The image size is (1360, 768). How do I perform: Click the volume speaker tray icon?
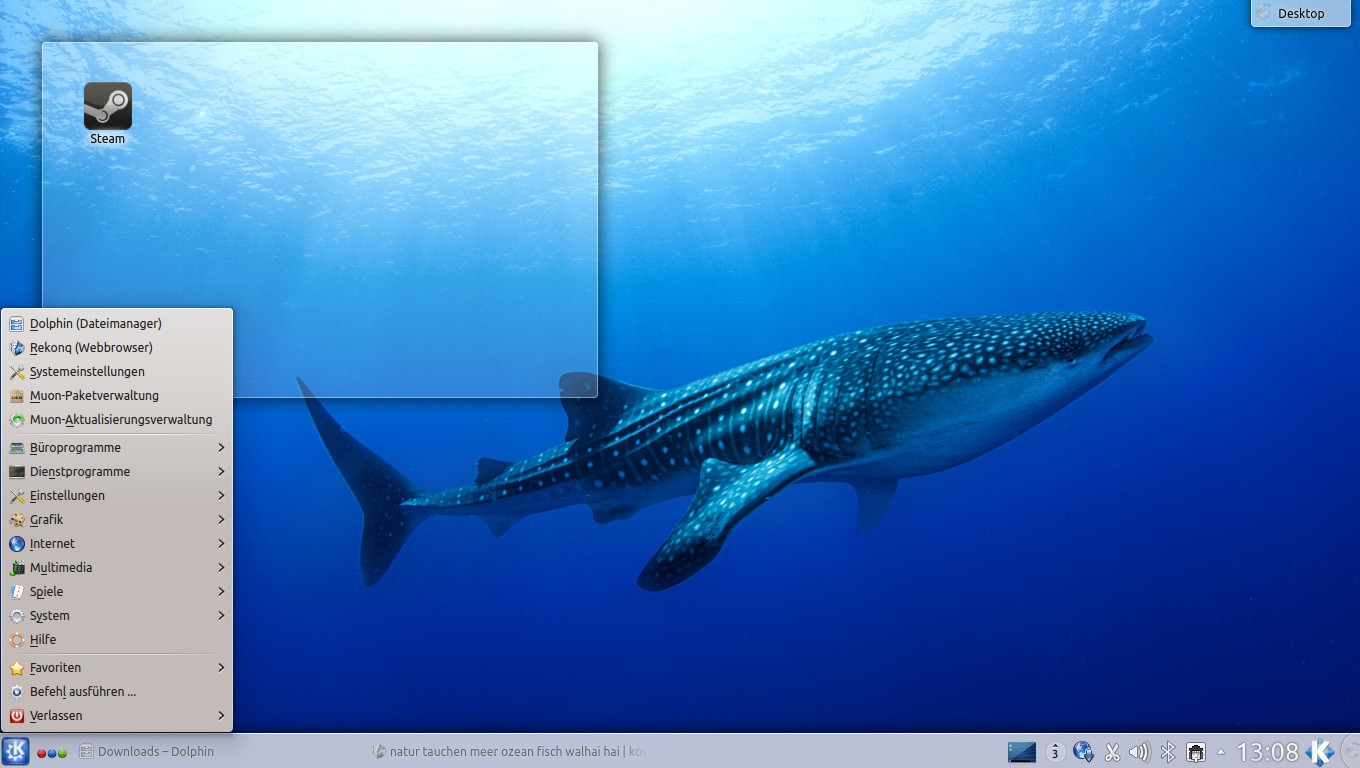(1139, 752)
